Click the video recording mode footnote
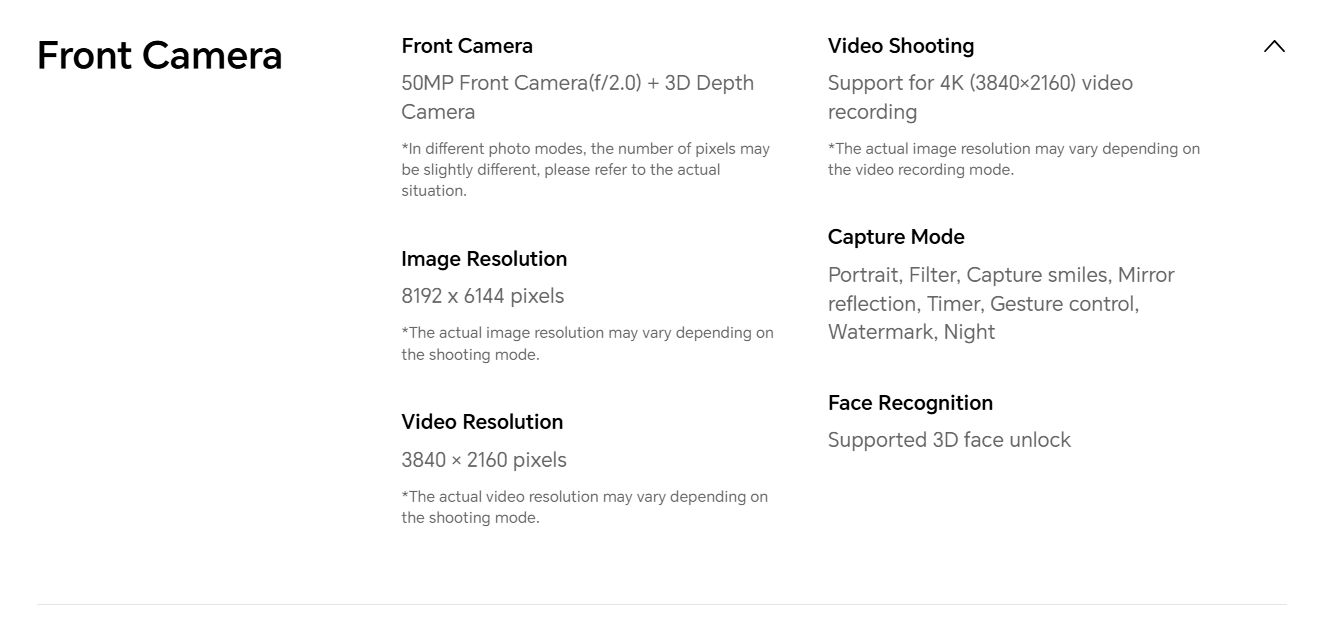 click(x=1013, y=159)
